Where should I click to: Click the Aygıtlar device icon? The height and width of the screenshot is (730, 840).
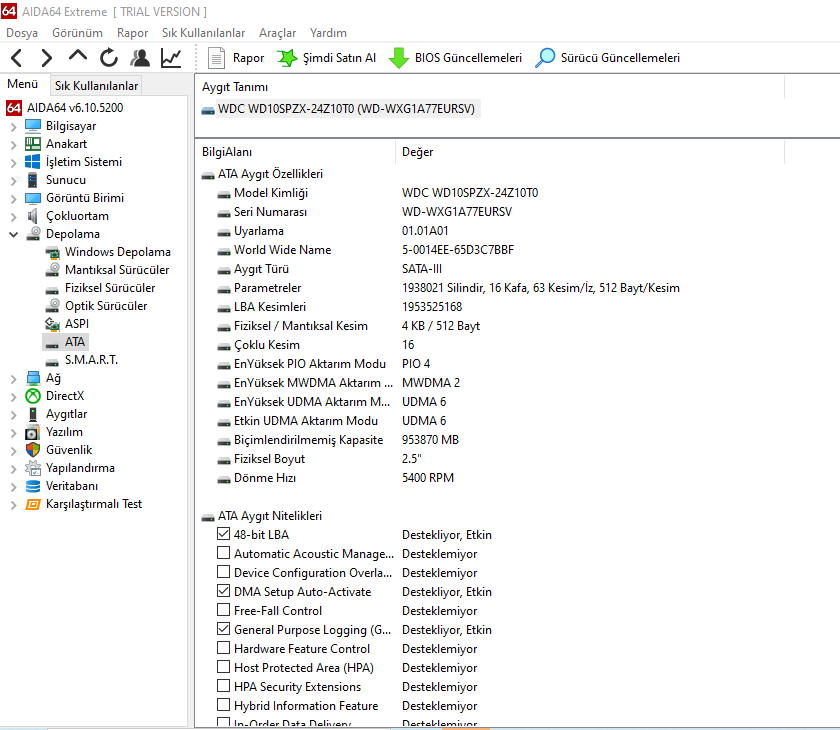click(x=33, y=414)
